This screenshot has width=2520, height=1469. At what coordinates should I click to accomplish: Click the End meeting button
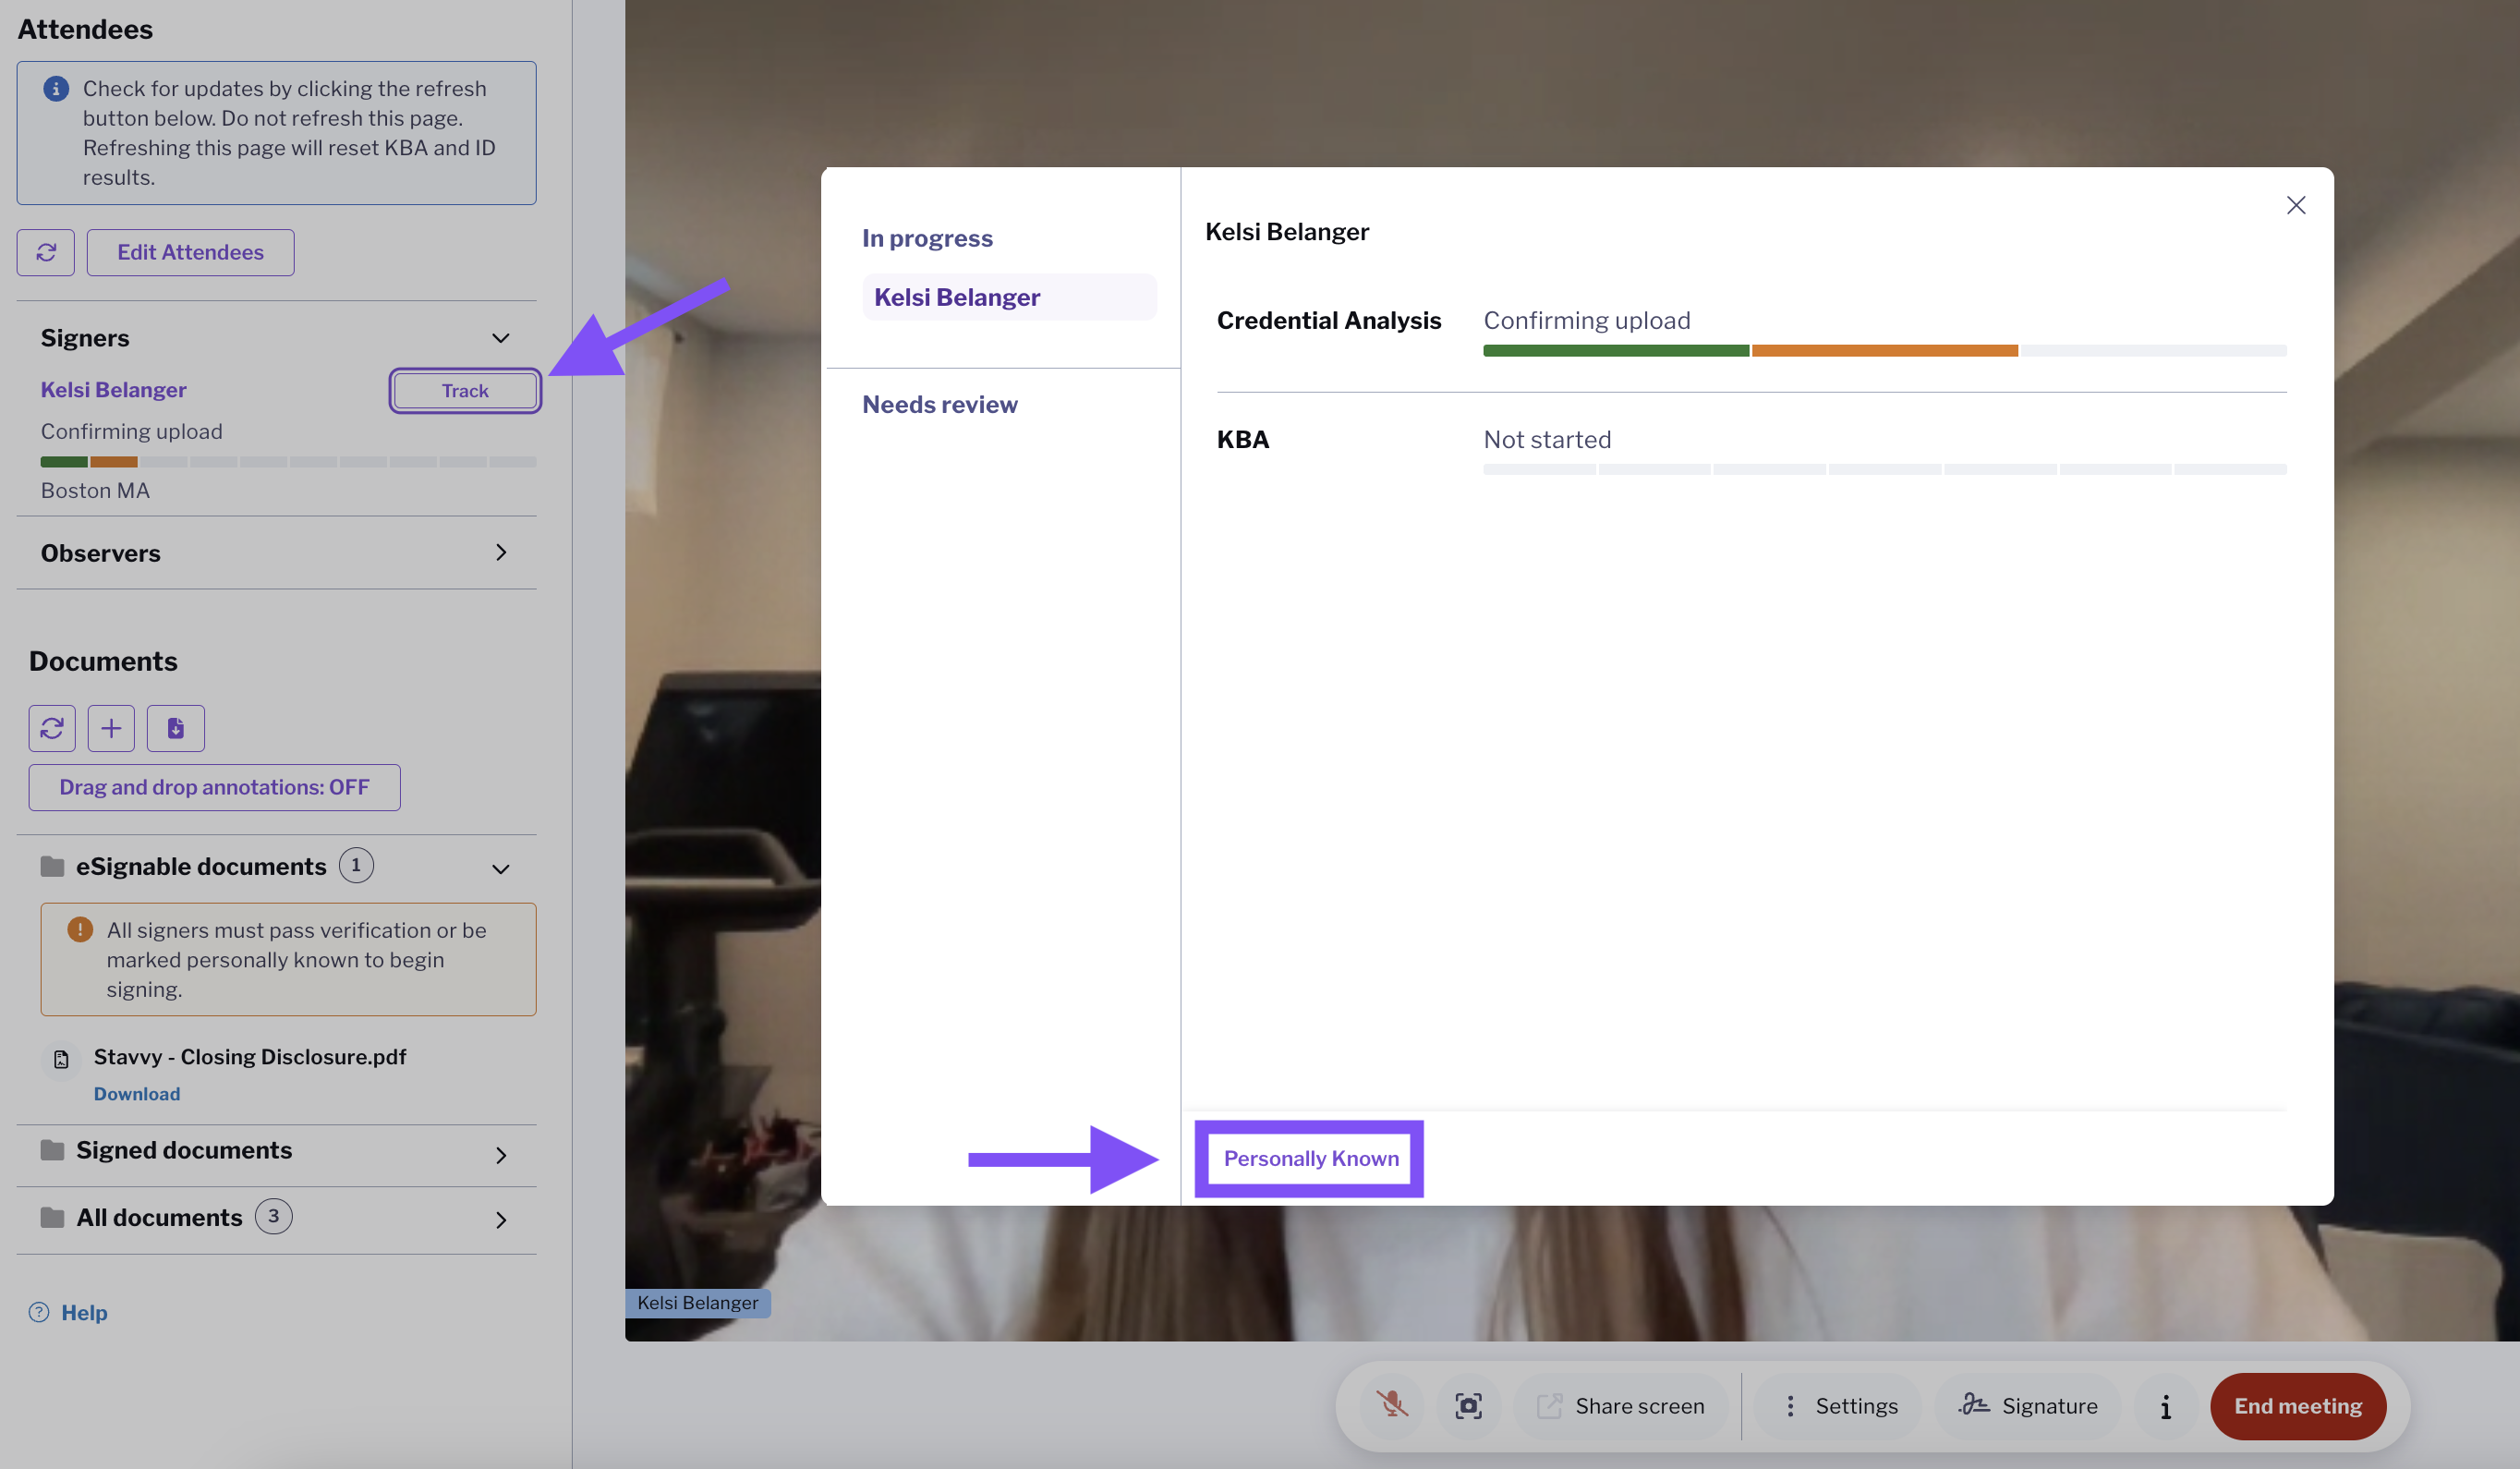(2298, 1406)
